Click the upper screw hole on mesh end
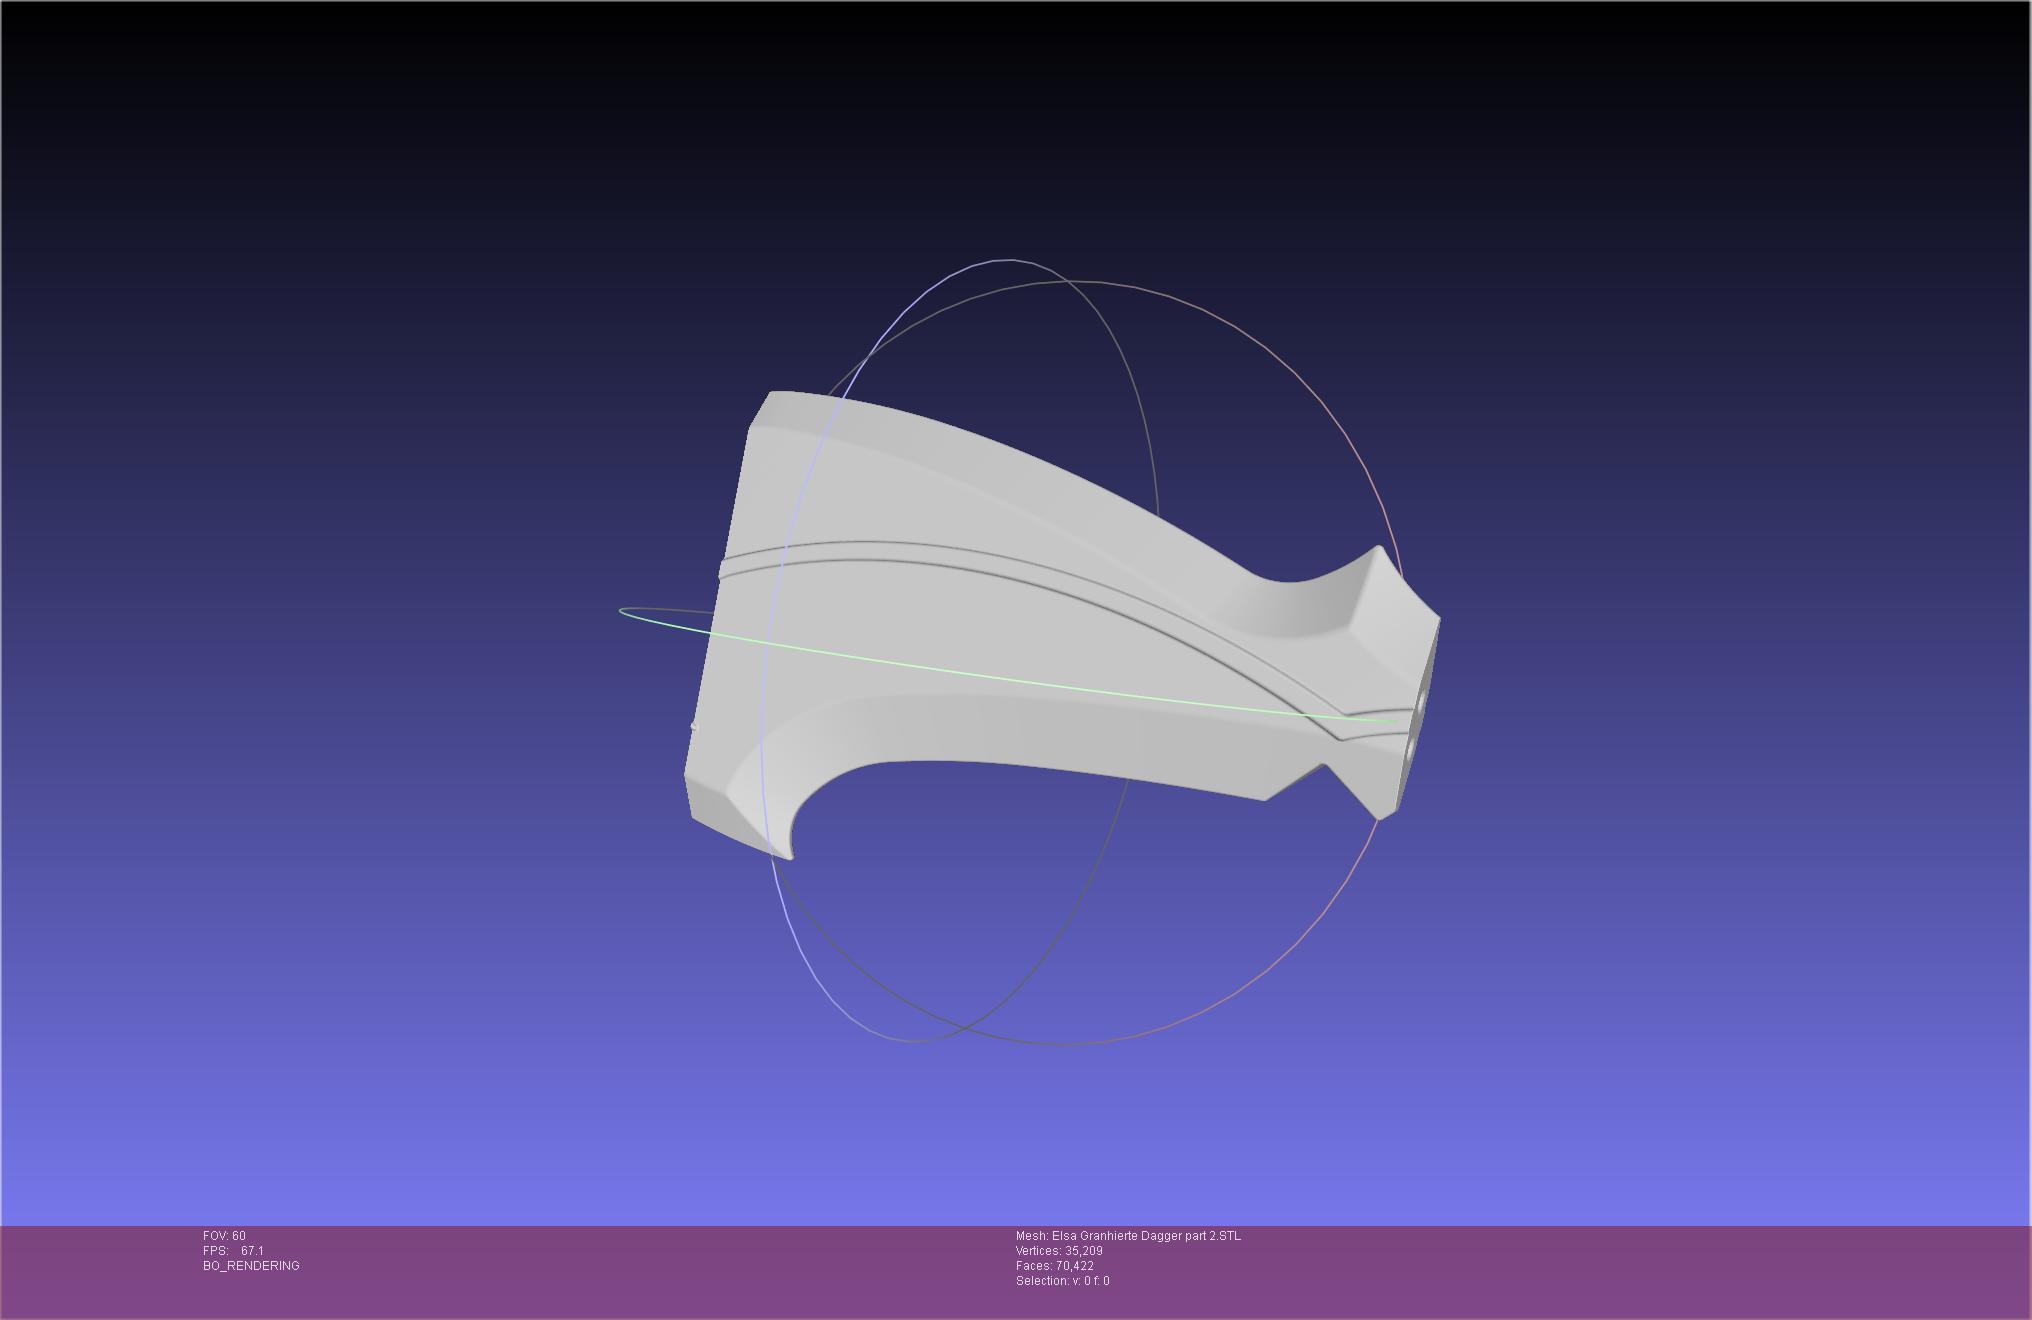The width and height of the screenshot is (2032, 1320). 1421,702
